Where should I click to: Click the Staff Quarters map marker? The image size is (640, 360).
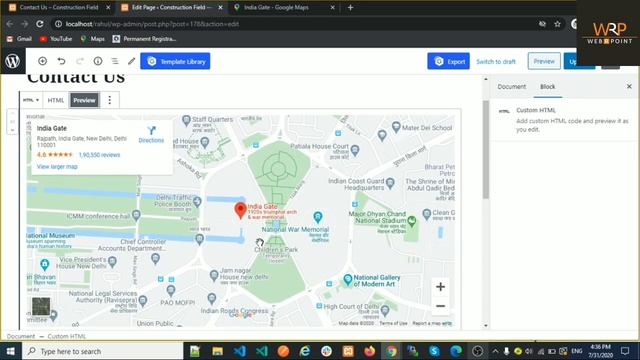[x=187, y=120]
